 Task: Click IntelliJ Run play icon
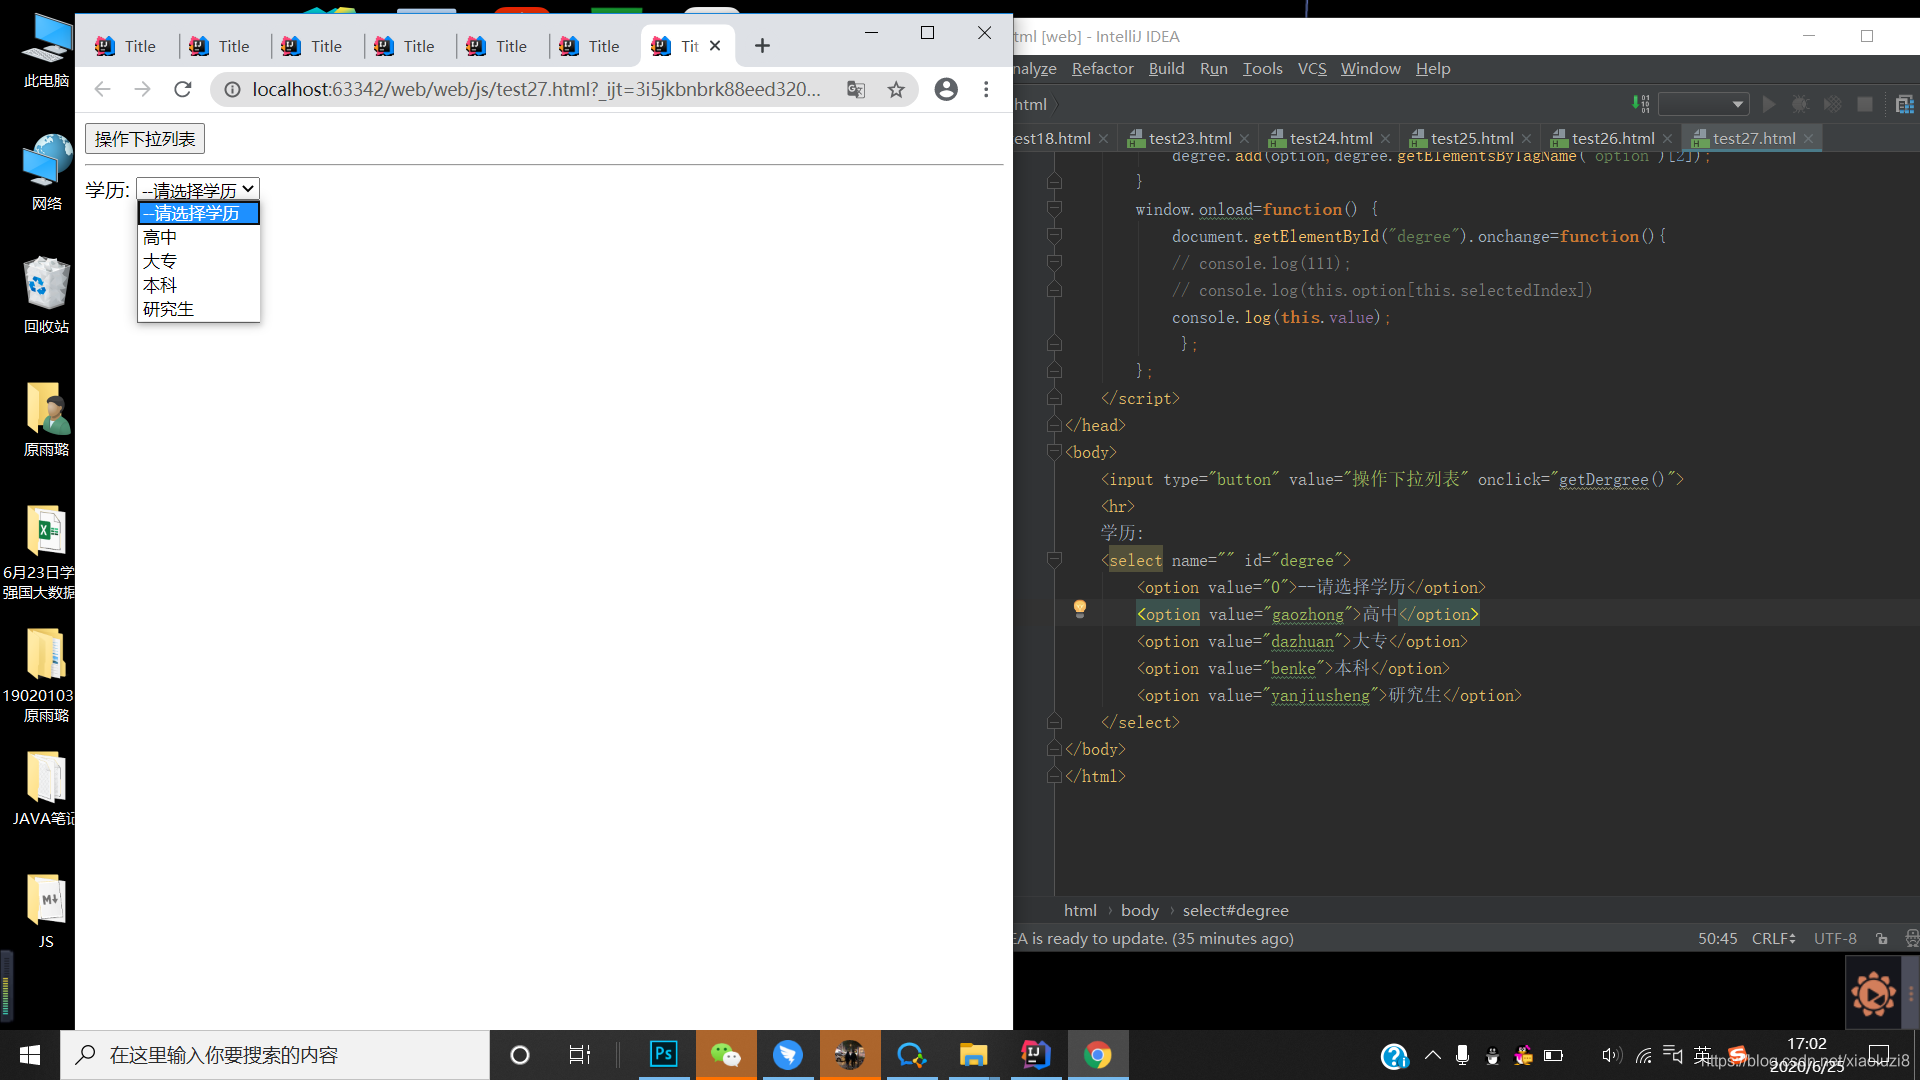[1768, 104]
